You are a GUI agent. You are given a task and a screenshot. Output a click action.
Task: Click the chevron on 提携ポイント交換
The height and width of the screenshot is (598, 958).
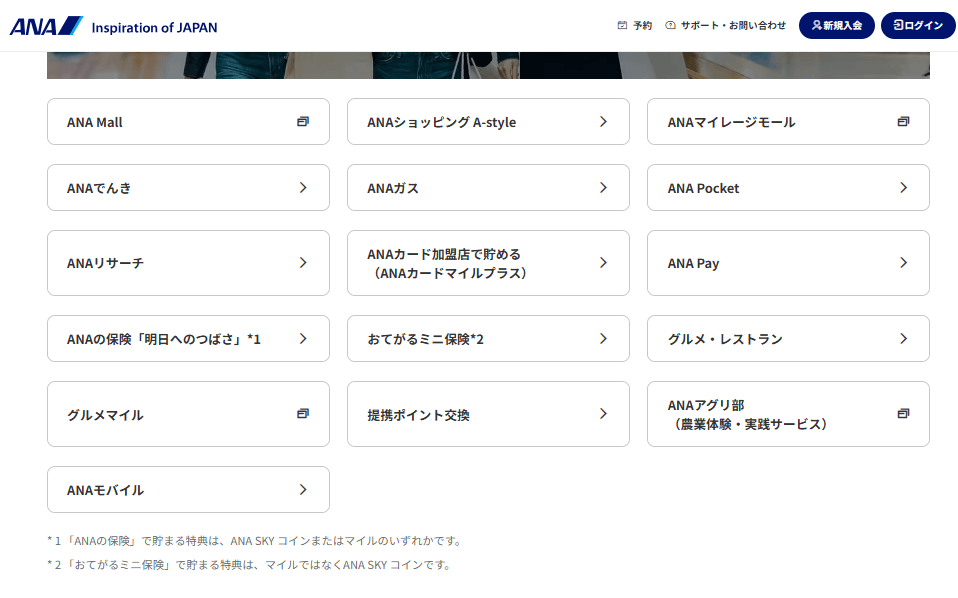tap(603, 414)
